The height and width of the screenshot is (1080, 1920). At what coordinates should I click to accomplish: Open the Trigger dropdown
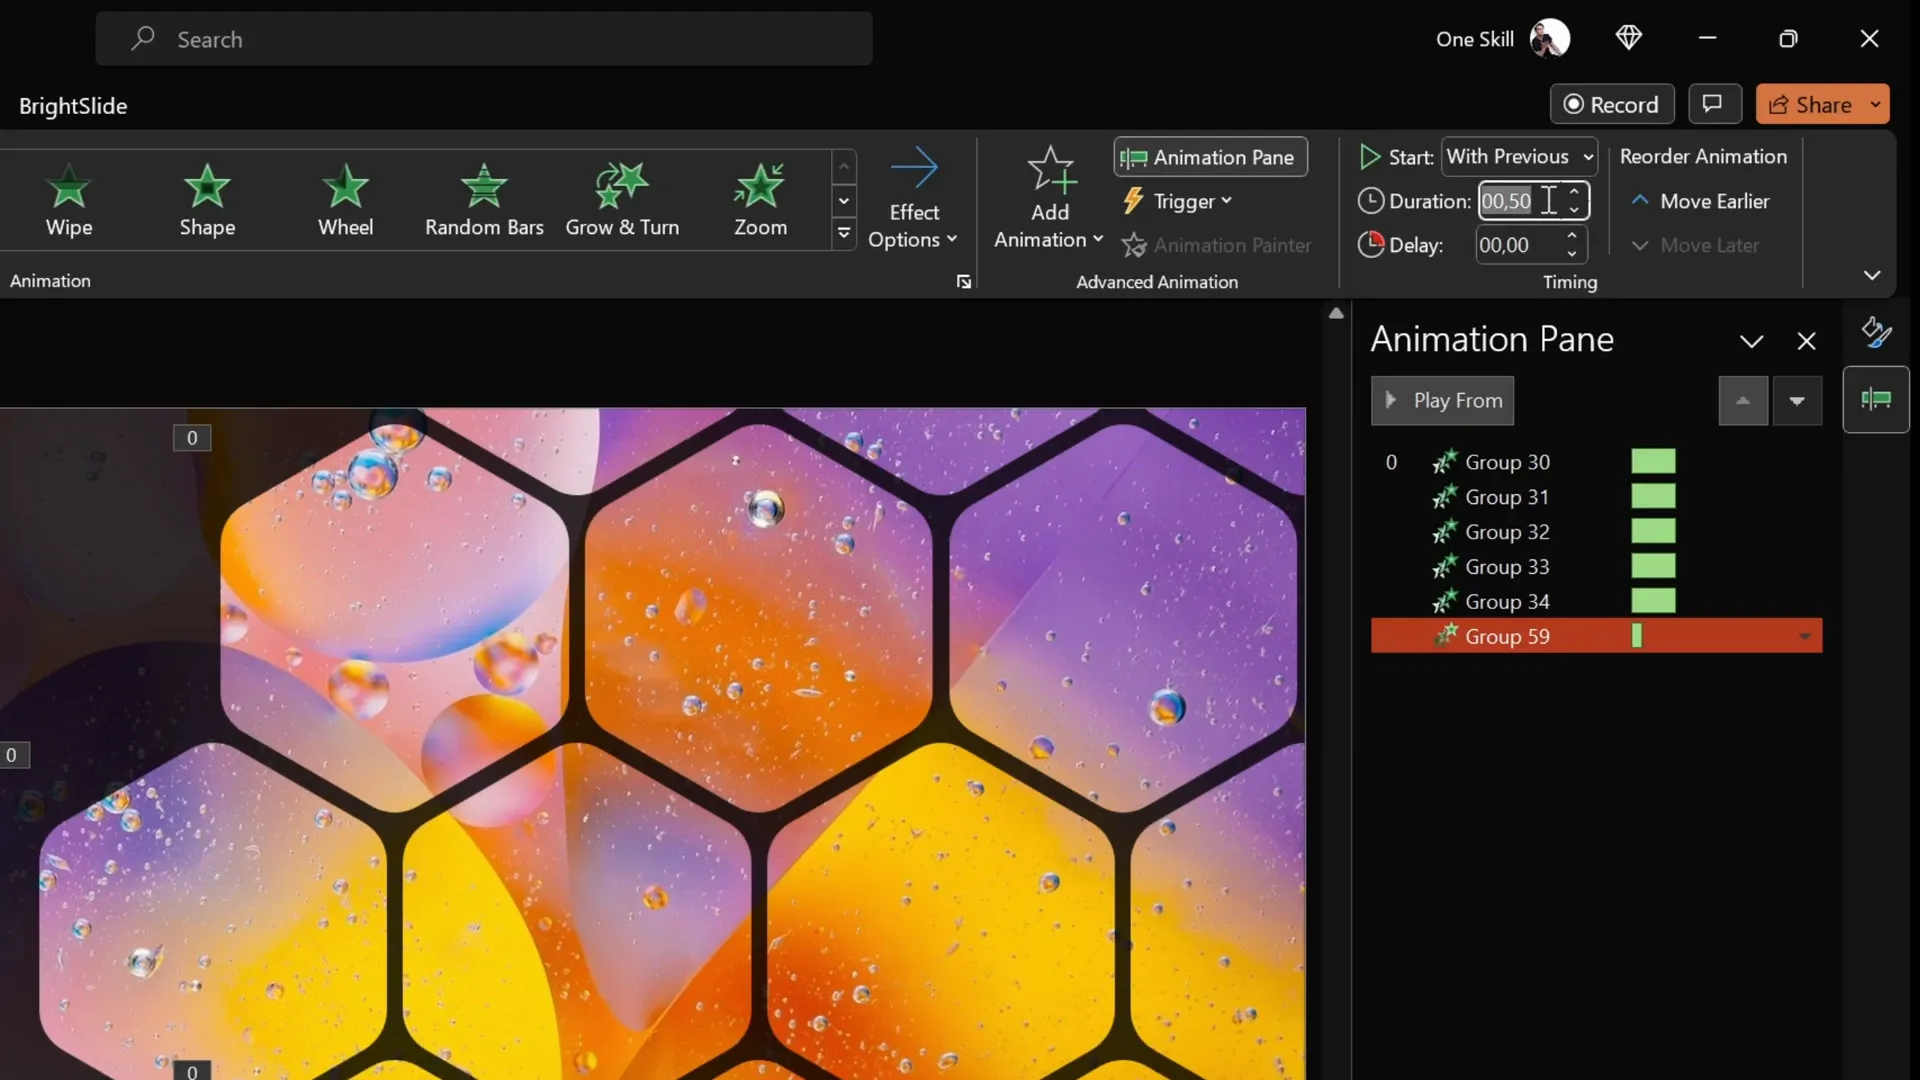coord(1178,201)
